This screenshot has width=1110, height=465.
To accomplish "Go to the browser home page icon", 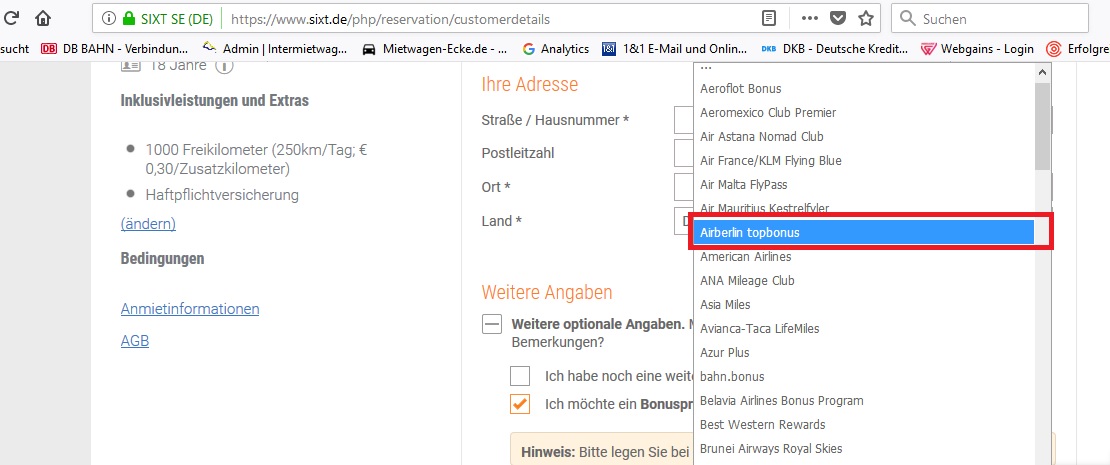I will (x=43, y=18).
